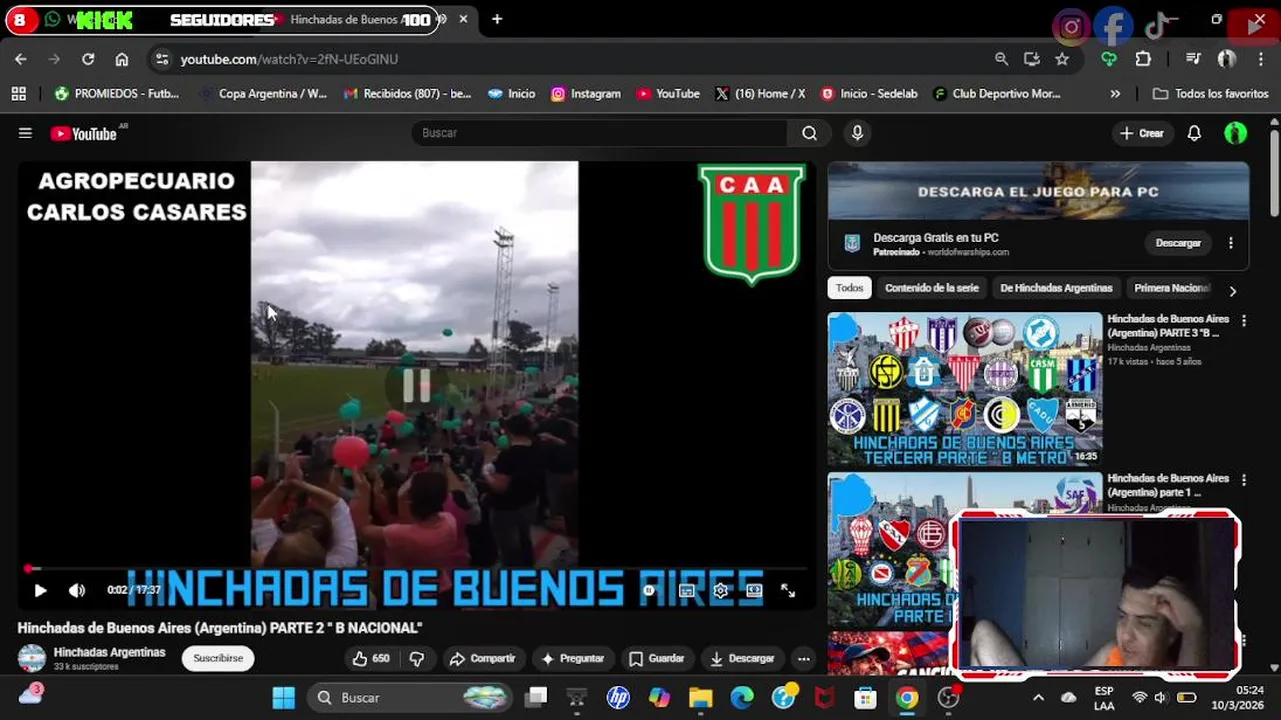Open the YouTube hamburger guide menu
The height and width of the screenshot is (720, 1281).
pyautogui.click(x=25, y=133)
